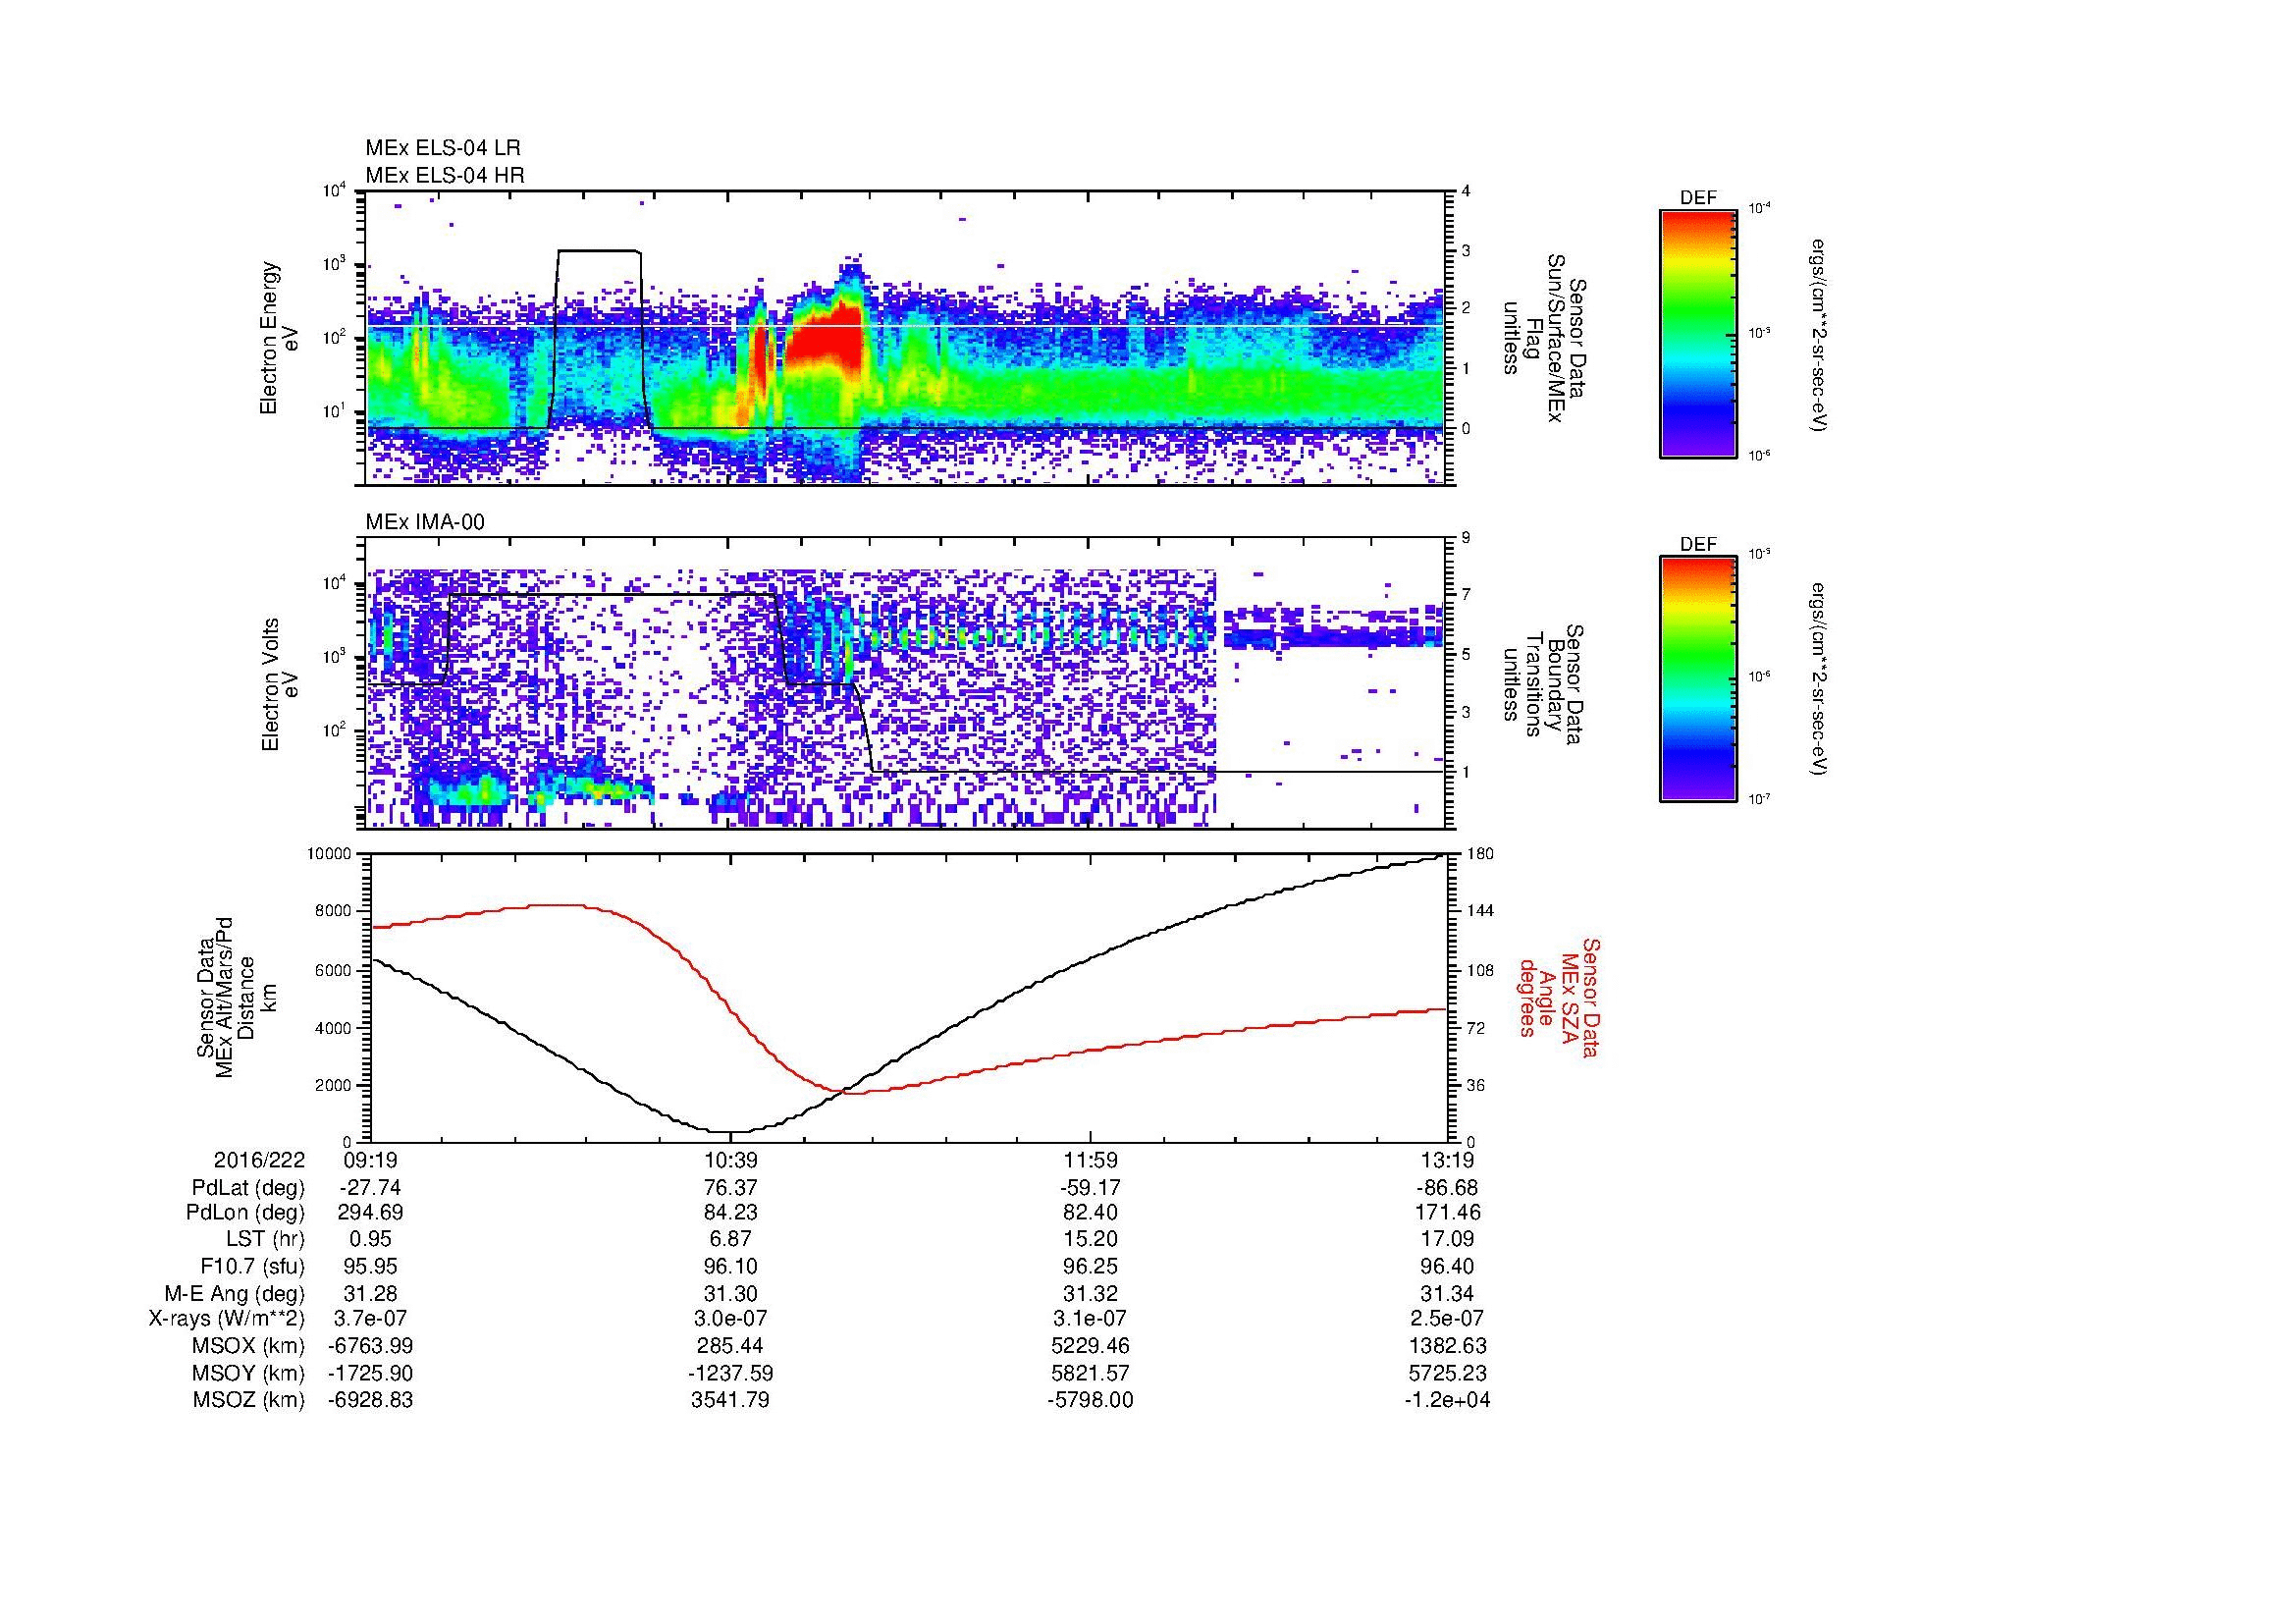Click LST value '0.95'
This screenshot has height=1623, width=2296.
pyautogui.click(x=370, y=1240)
